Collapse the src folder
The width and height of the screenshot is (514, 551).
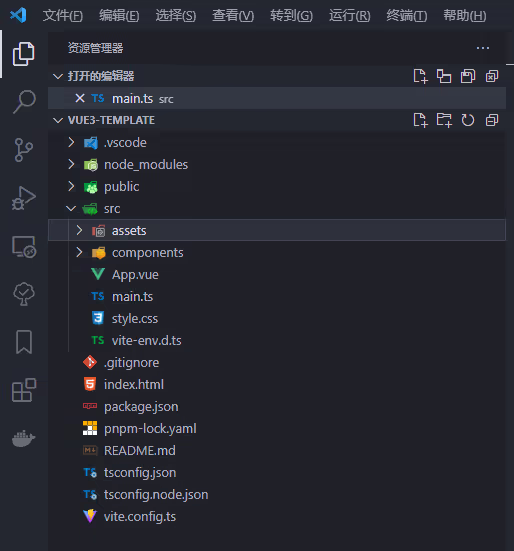click(71, 208)
